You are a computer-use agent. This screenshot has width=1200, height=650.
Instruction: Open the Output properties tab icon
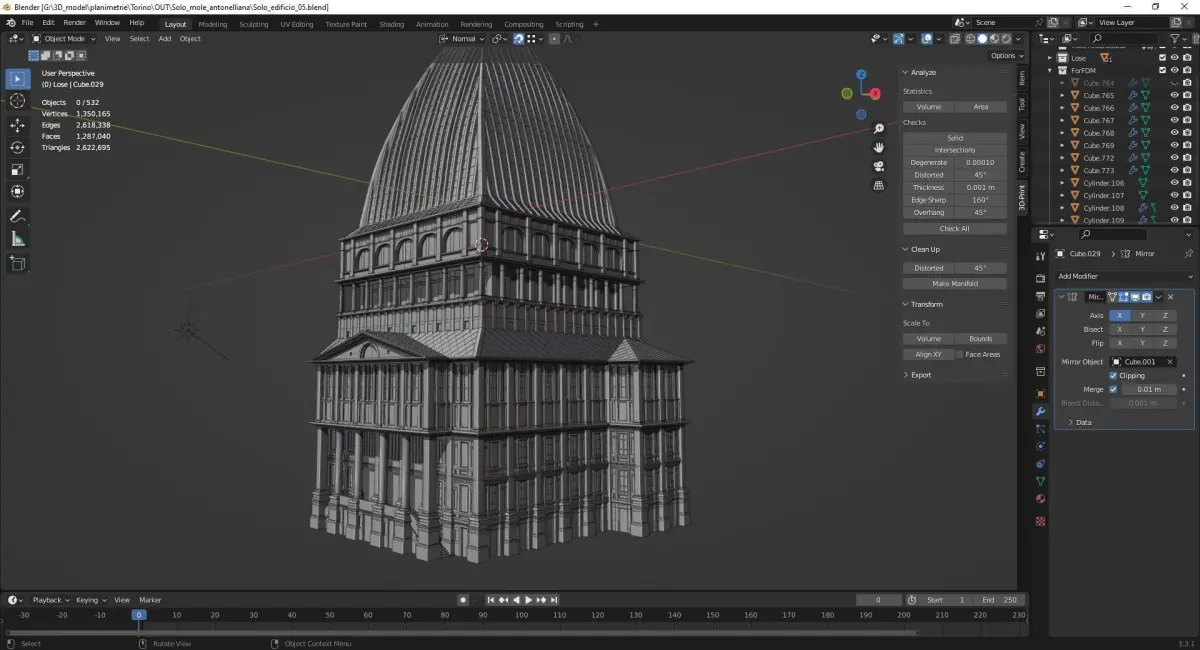(1040, 296)
